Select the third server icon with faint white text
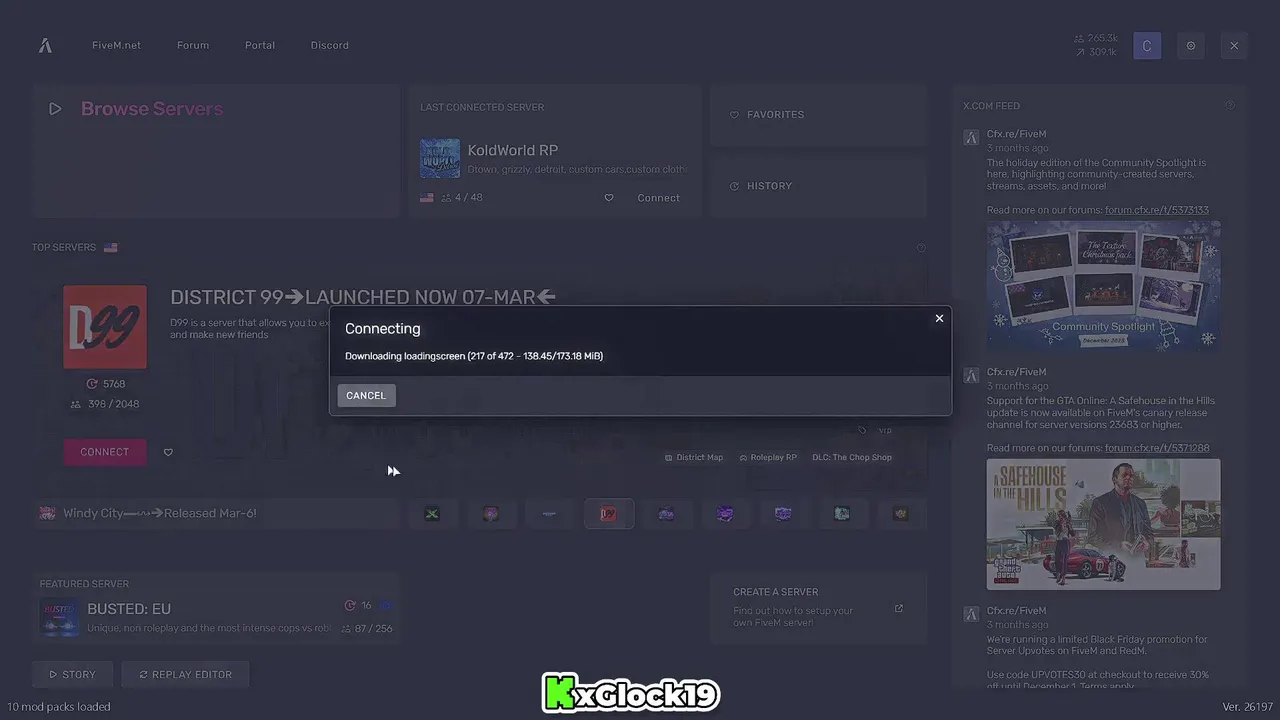This screenshot has height=720, width=1280. [549, 514]
